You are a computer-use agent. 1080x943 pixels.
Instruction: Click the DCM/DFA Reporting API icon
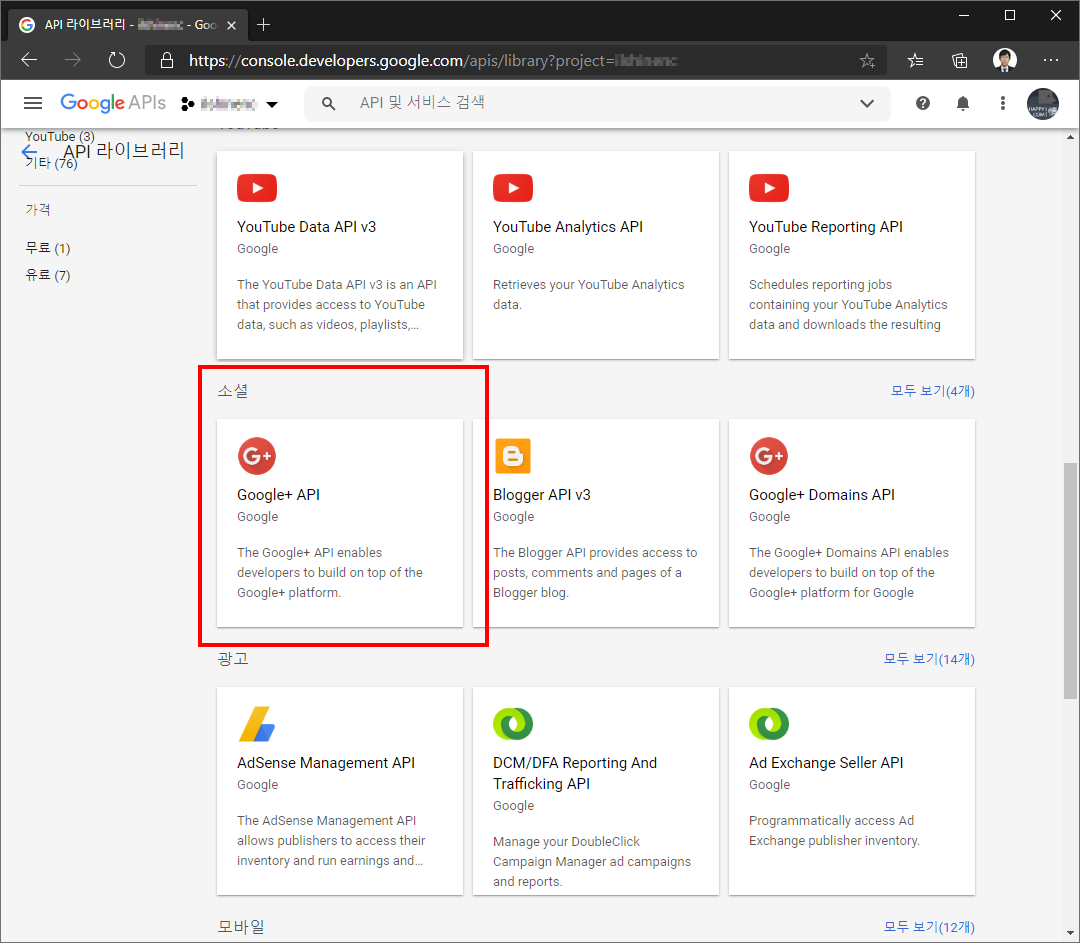pos(512,724)
